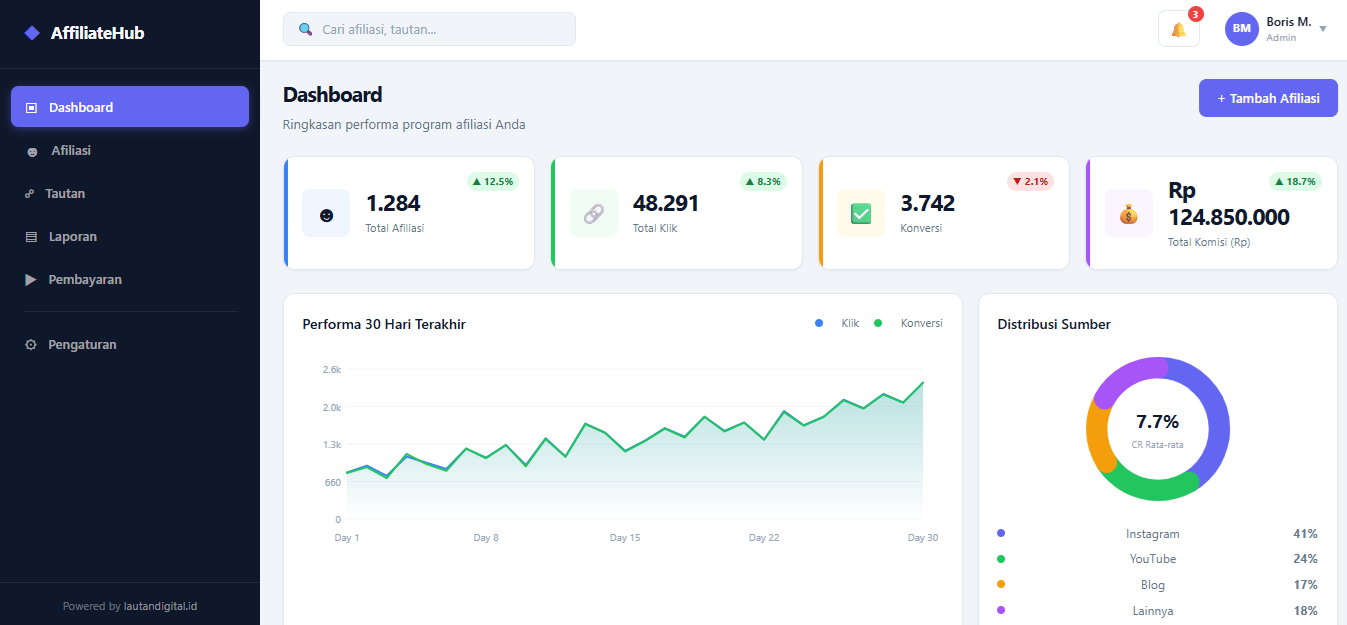Screen dimensions: 1347x625
Task: Click the Tautan link icon in sidebar
Action: point(30,194)
